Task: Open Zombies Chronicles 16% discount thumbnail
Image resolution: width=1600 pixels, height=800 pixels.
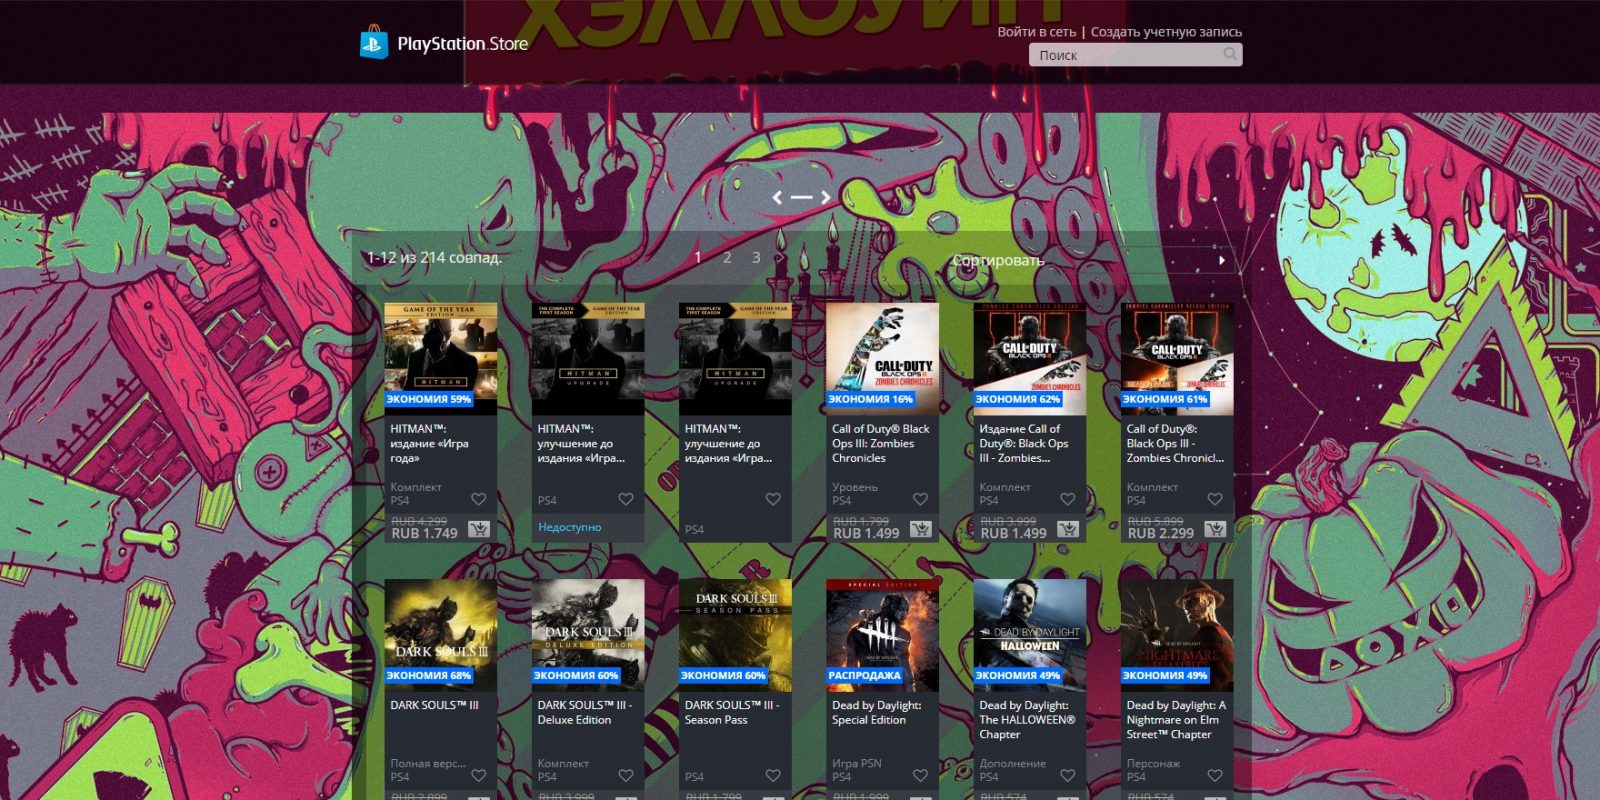Action: click(882, 359)
